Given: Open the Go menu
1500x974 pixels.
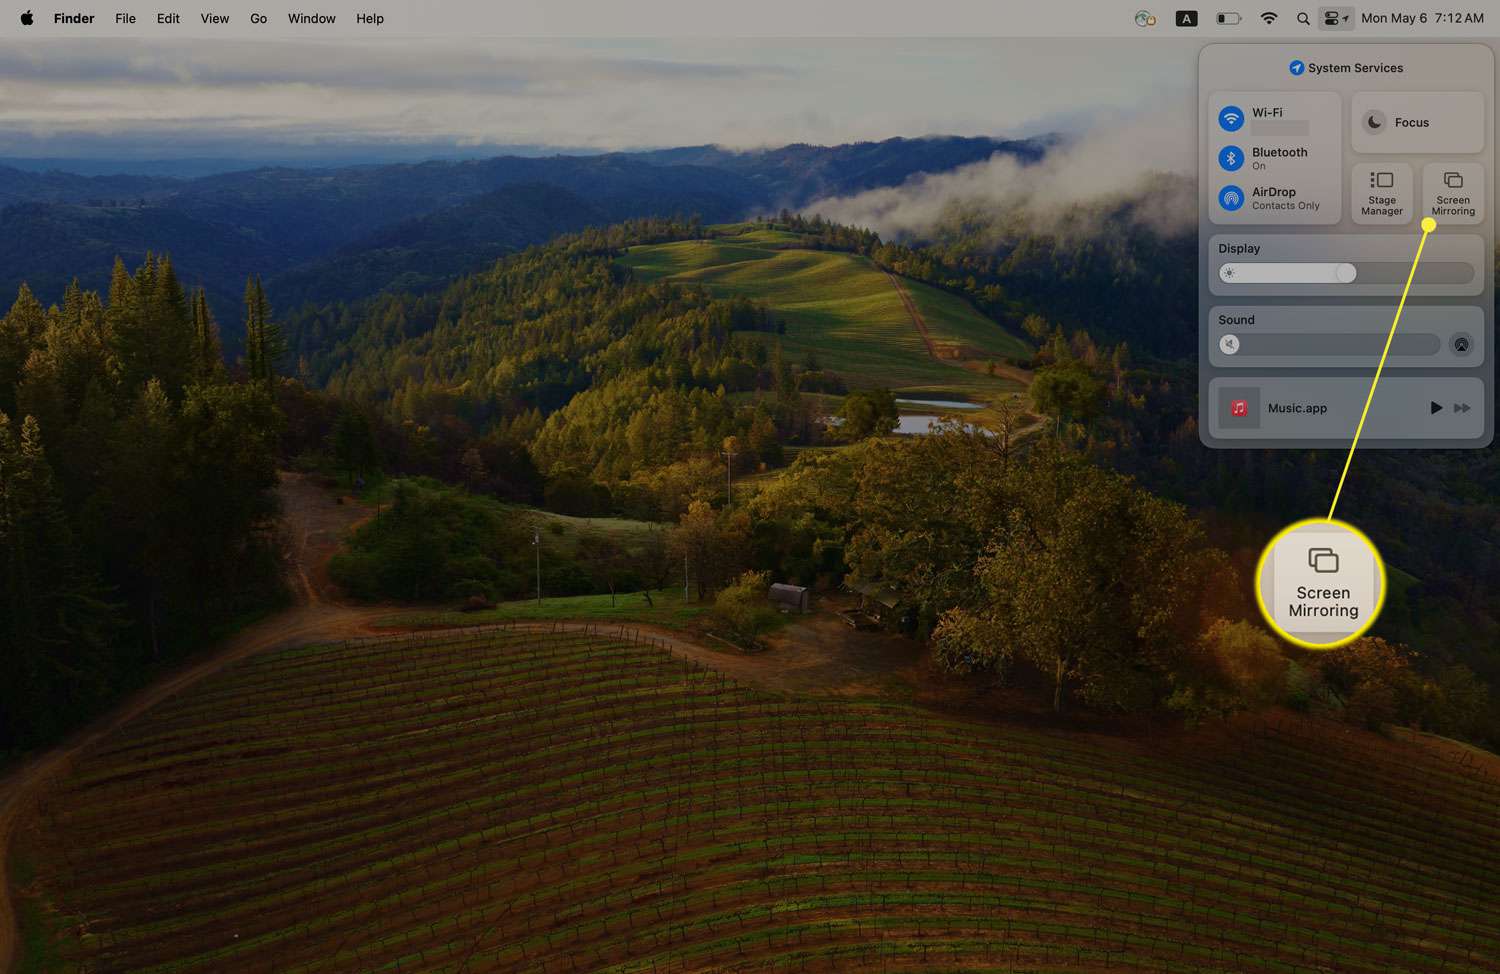Looking at the screenshot, I should 258,18.
